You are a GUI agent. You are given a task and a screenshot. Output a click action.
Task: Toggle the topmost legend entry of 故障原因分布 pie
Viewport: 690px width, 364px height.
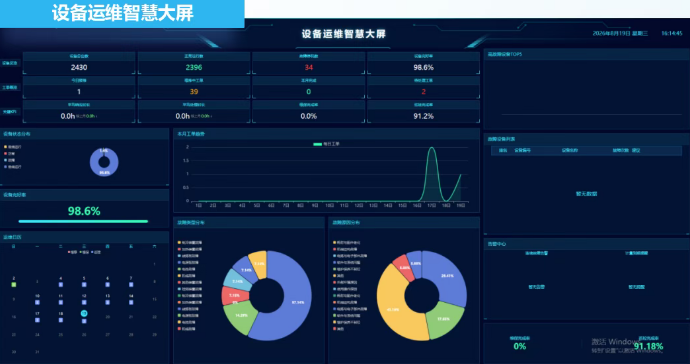tap(347, 243)
